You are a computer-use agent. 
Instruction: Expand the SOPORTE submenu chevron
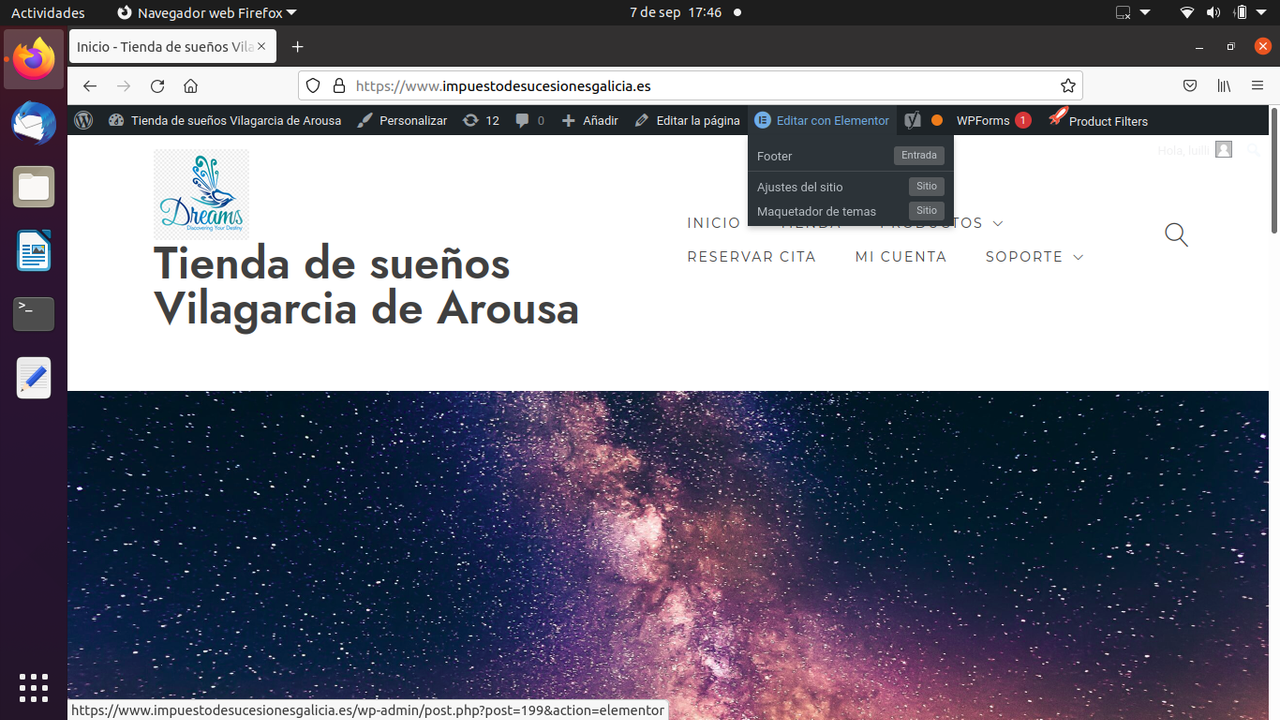coord(1078,257)
